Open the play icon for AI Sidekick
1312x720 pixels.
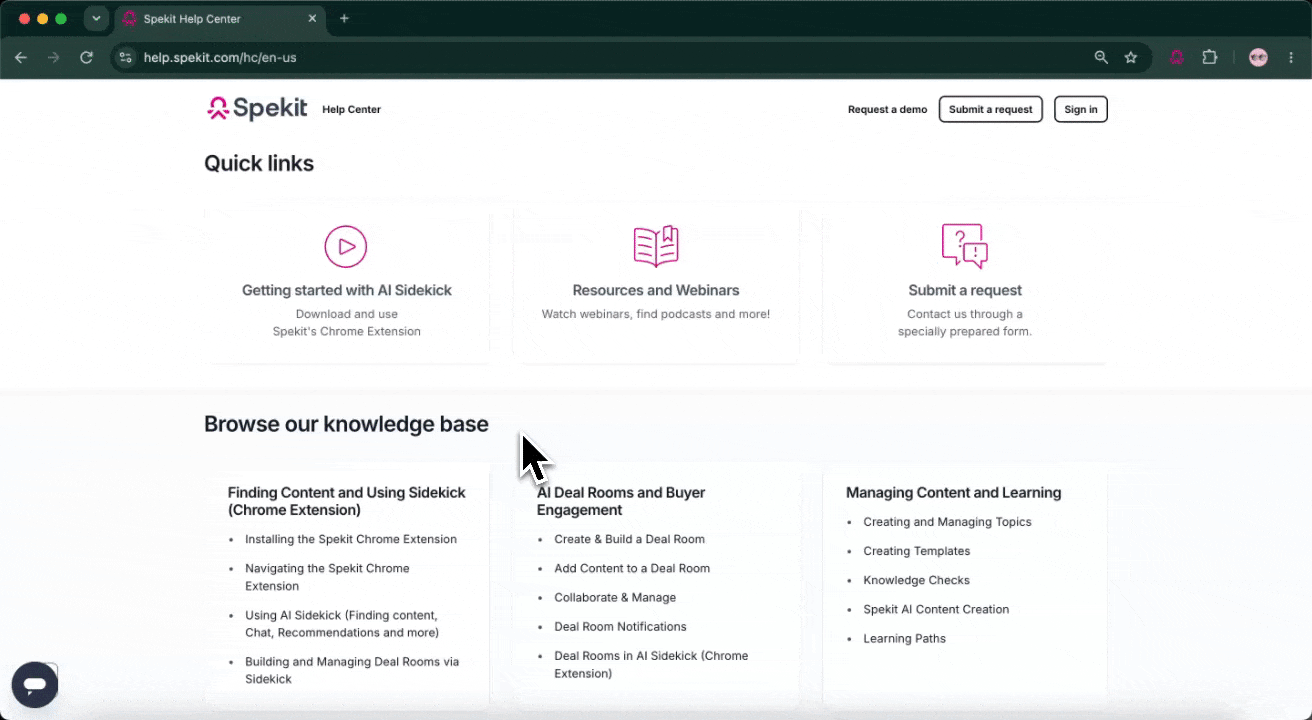coord(346,246)
